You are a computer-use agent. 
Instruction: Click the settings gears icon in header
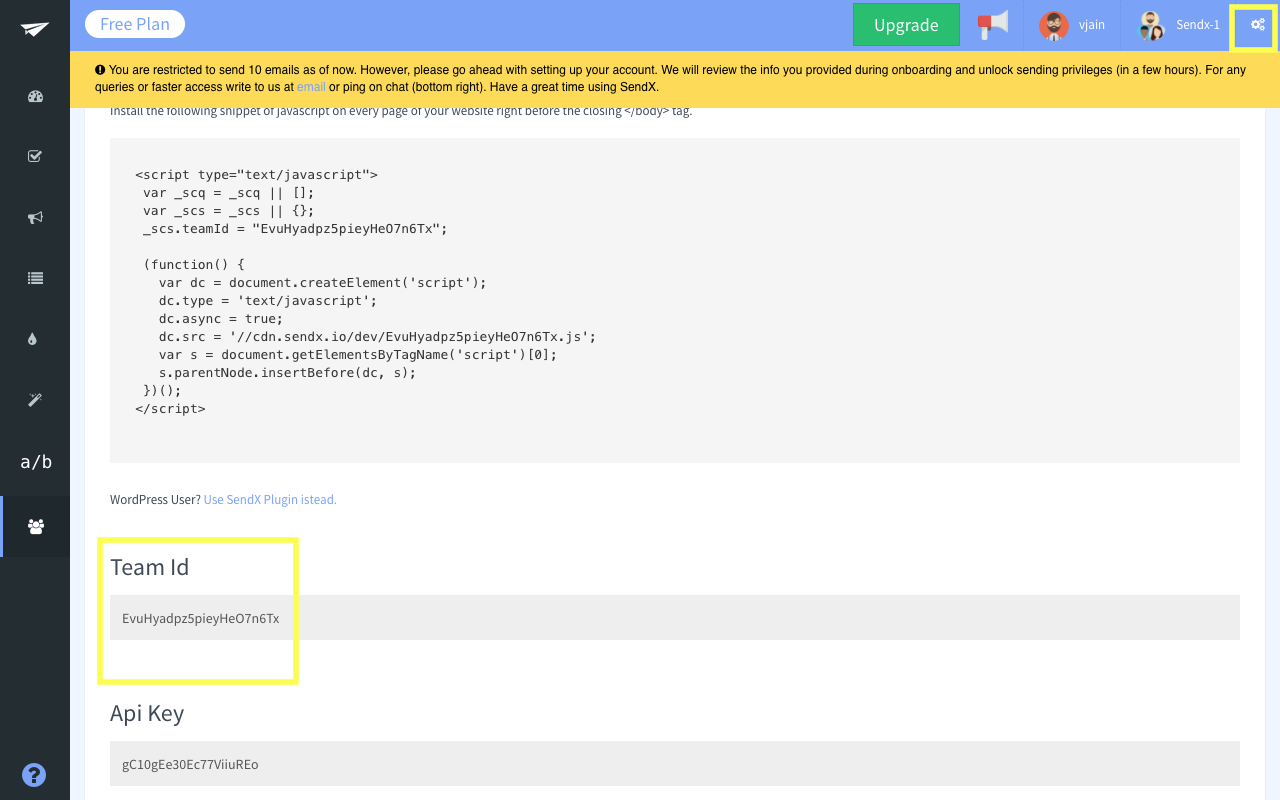(1257, 25)
